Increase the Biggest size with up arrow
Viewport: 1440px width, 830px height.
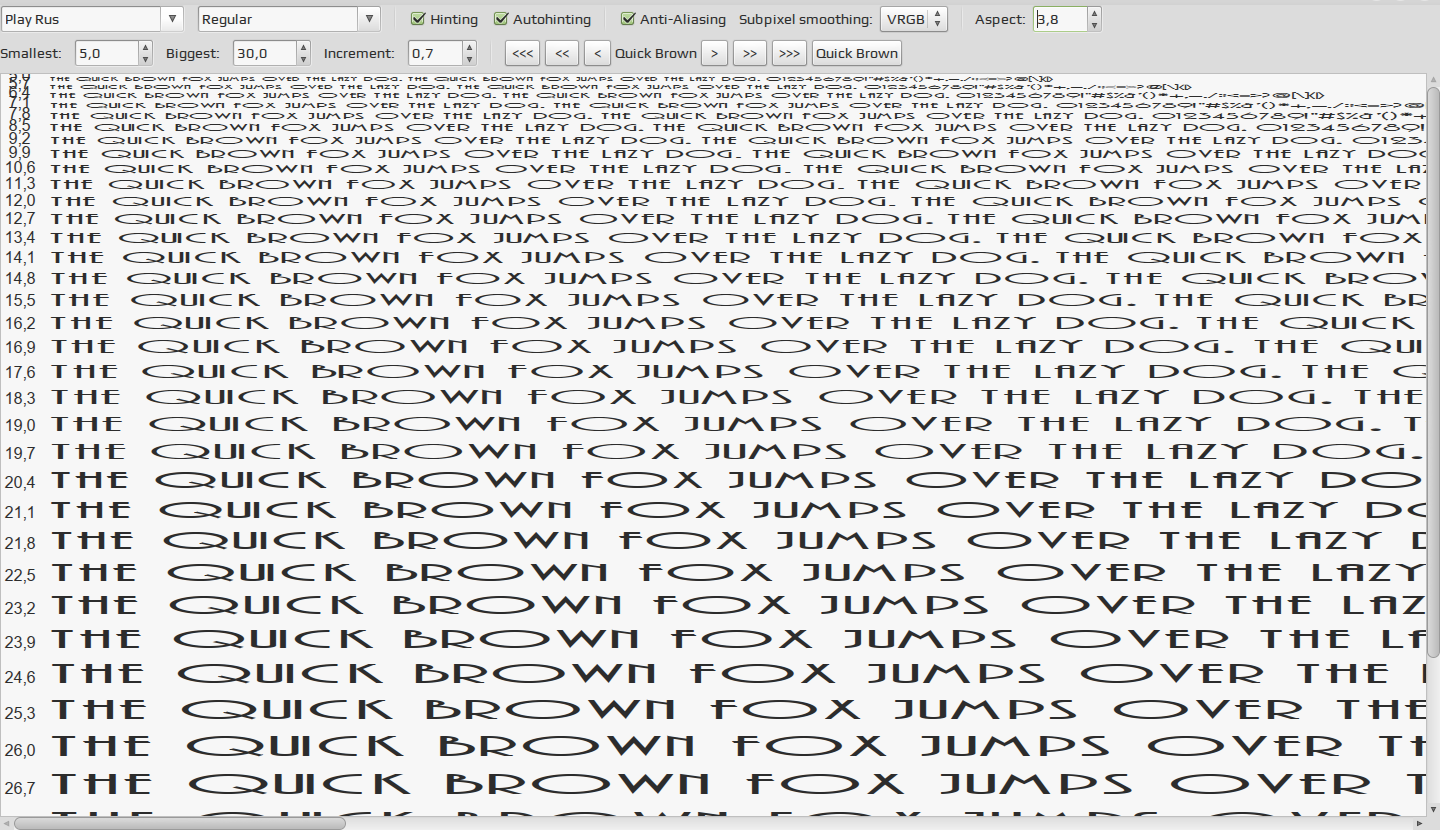tap(305, 47)
